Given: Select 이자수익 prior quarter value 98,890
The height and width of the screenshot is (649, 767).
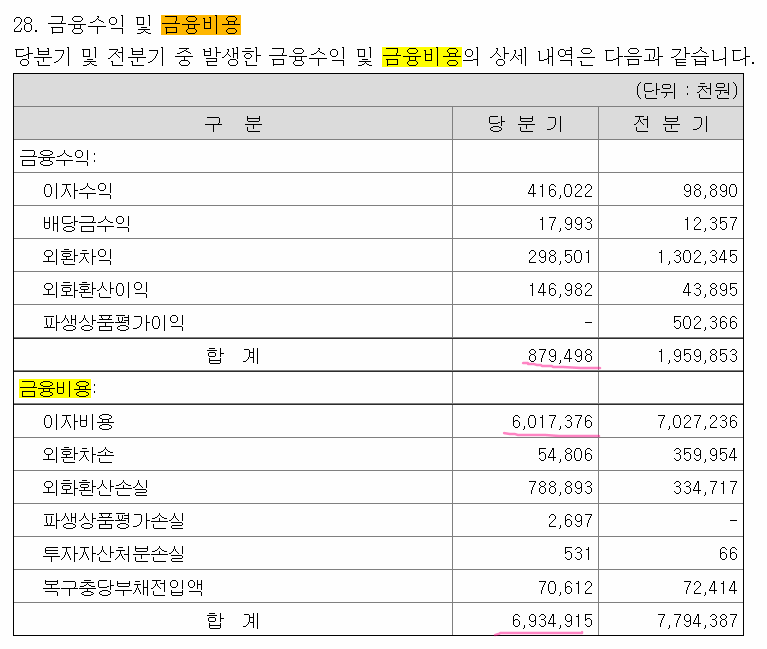Looking at the screenshot, I should (710, 190).
